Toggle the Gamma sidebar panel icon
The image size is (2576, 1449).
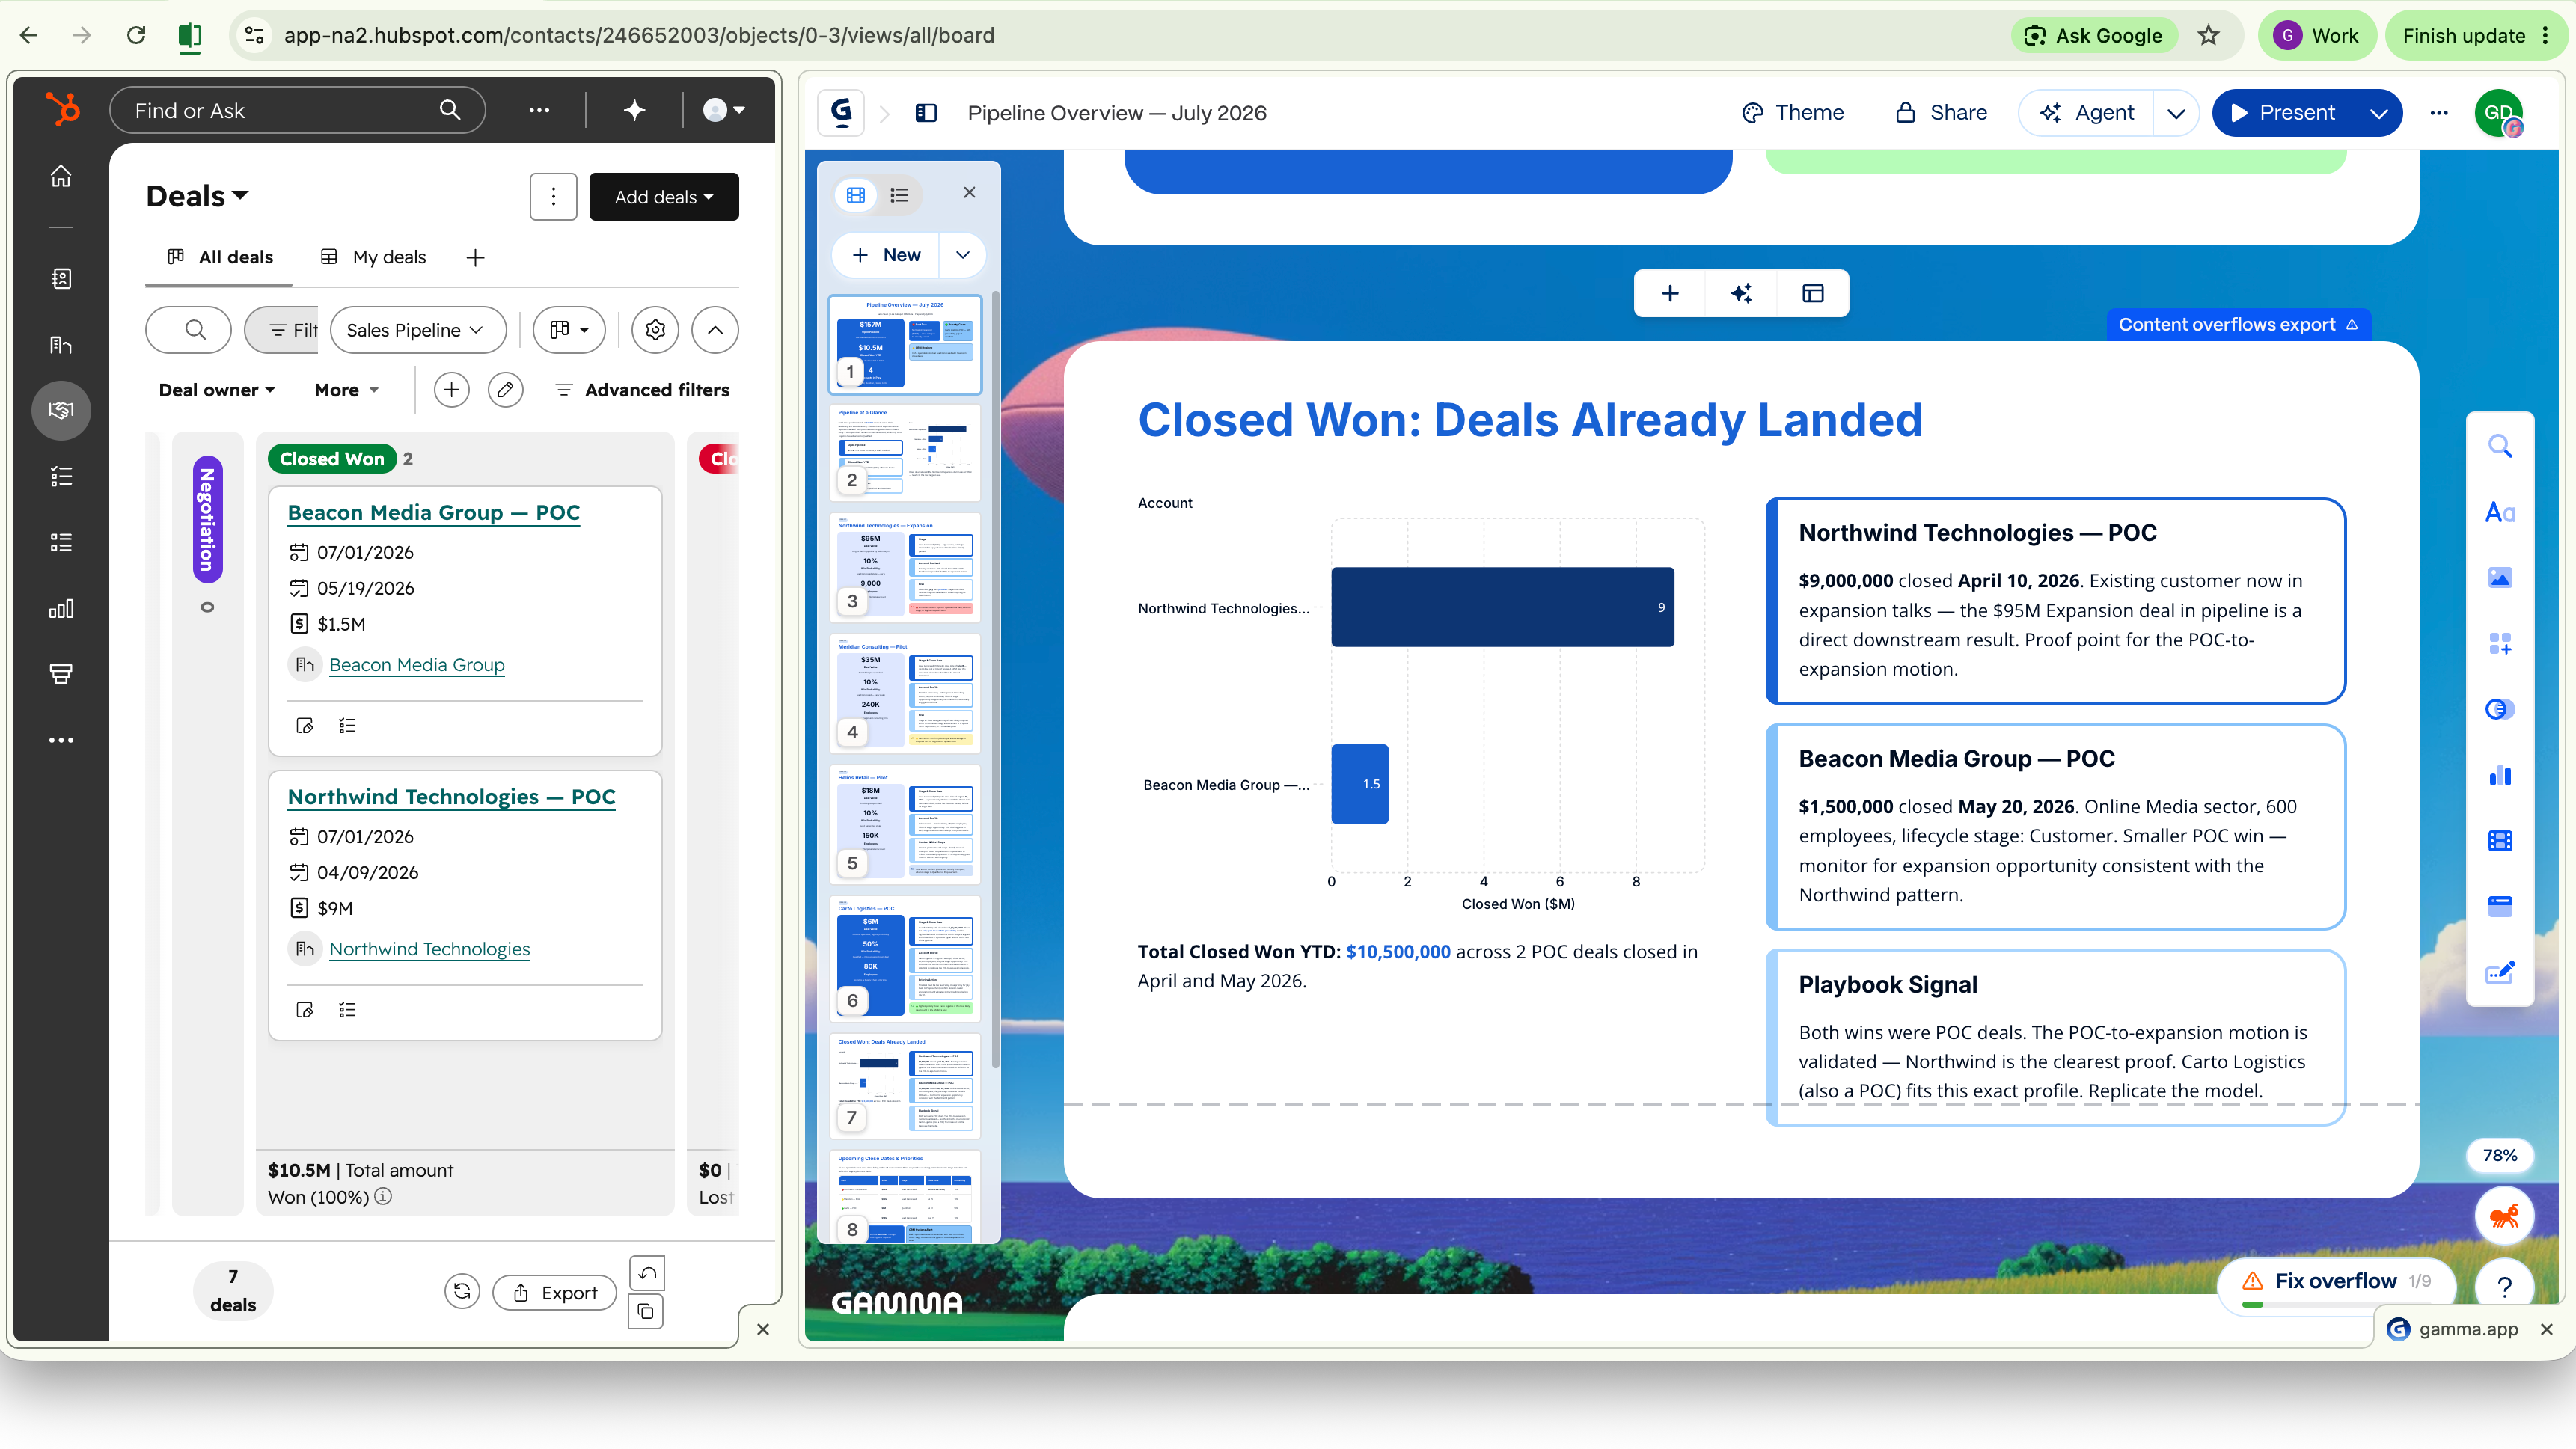tap(926, 113)
